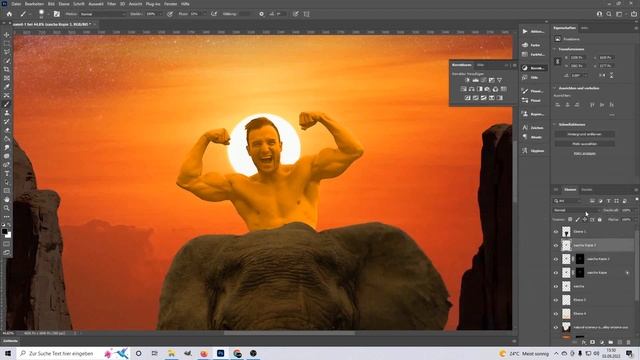Switch to the Ebenen panel tab
Screen dimensions: 640x360
pyautogui.click(x=570, y=189)
